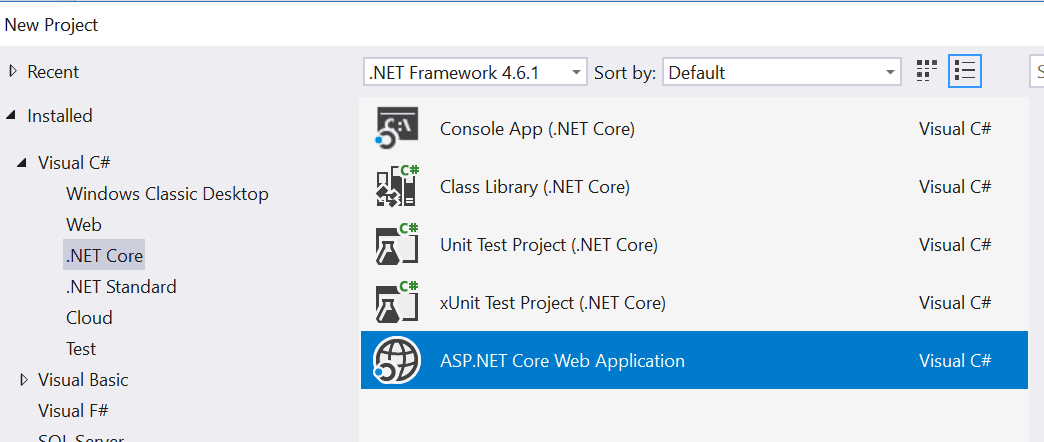Select the Visual C# tree label
This screenshot has height=442, width=1044.
[x=74, y=162]
